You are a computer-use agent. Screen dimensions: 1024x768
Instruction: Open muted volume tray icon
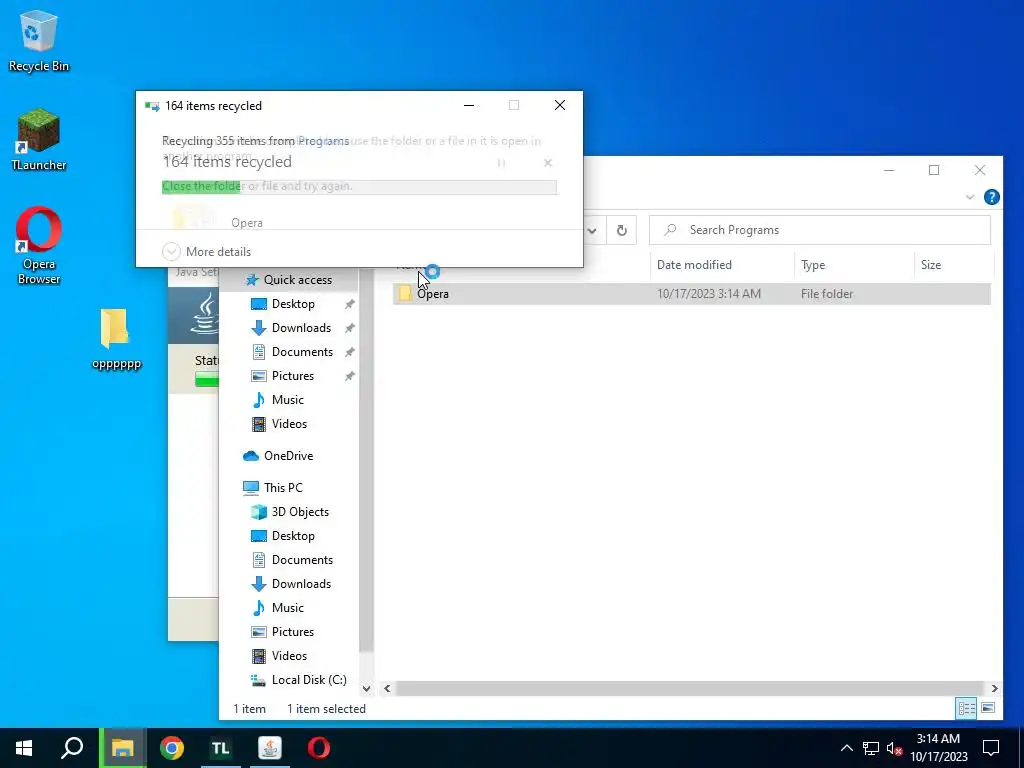point(894,748)
